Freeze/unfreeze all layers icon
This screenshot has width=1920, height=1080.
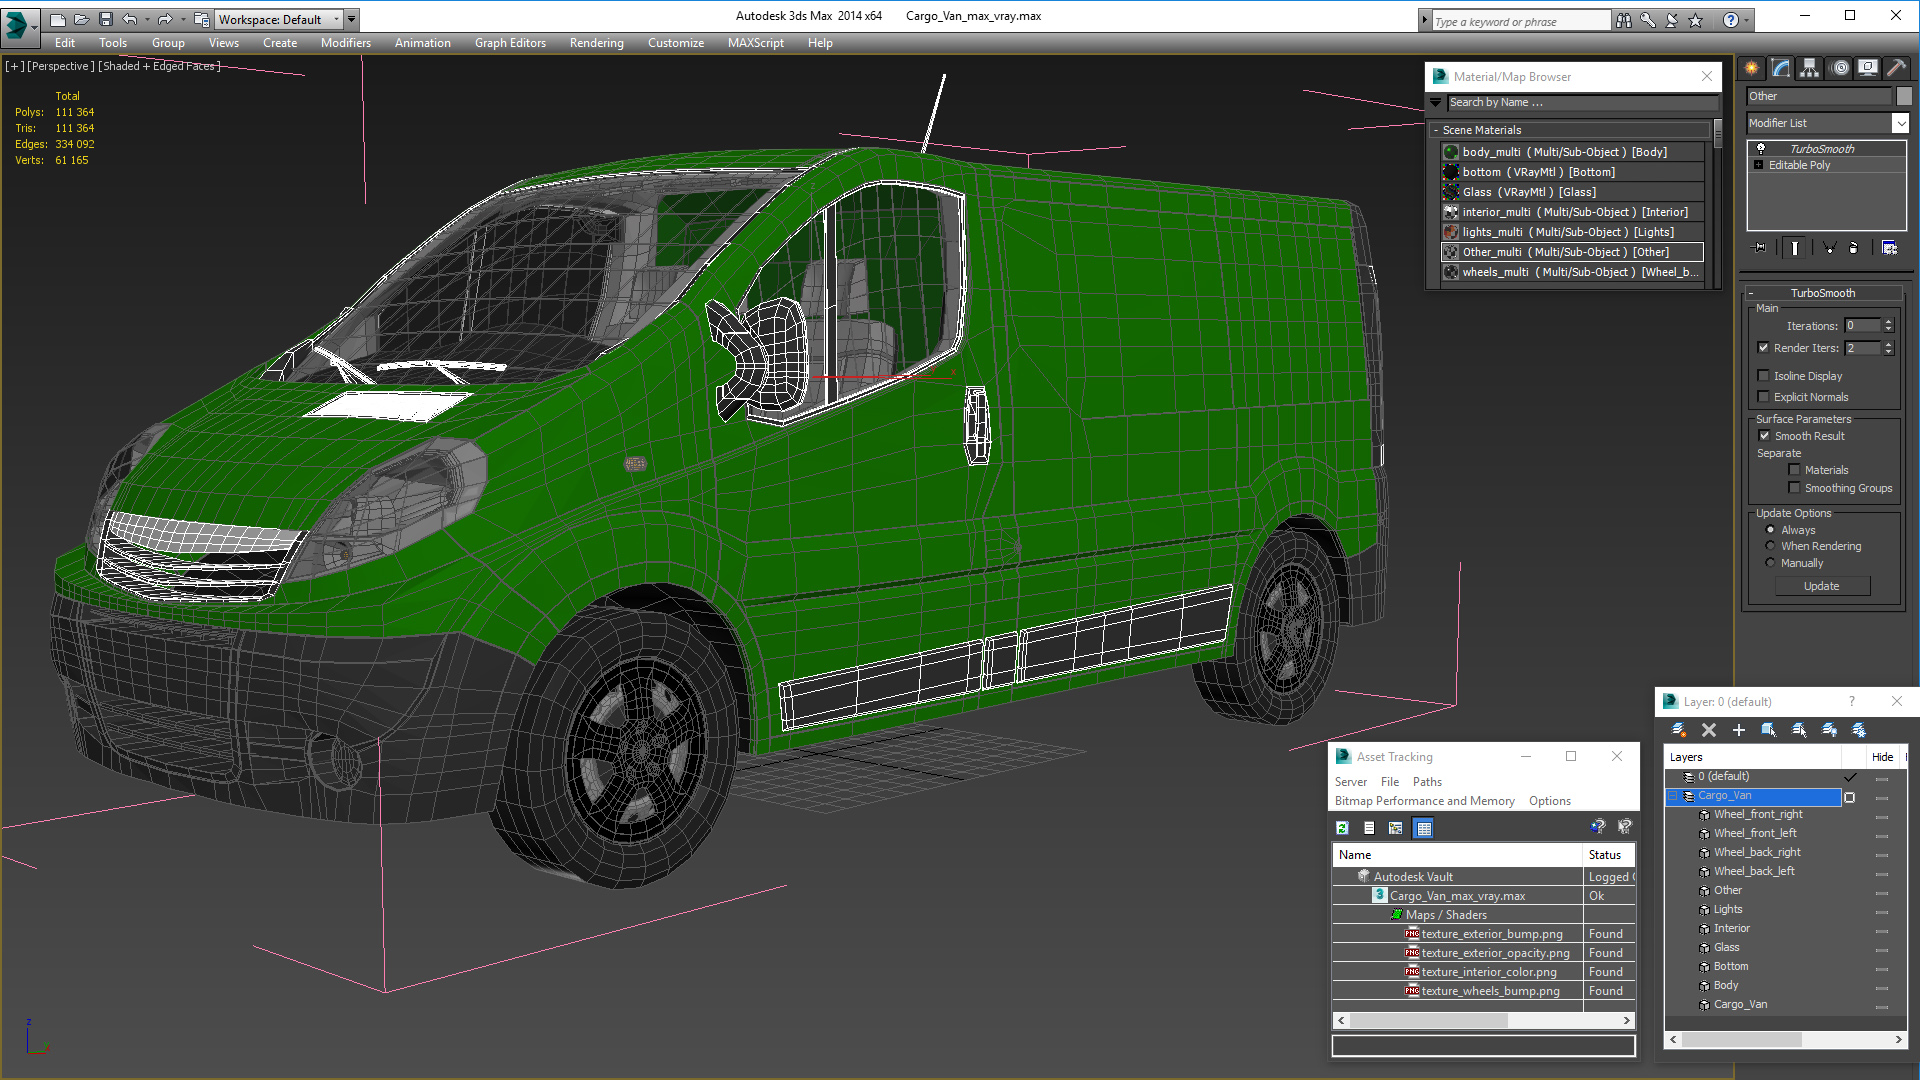(1859, 730)
